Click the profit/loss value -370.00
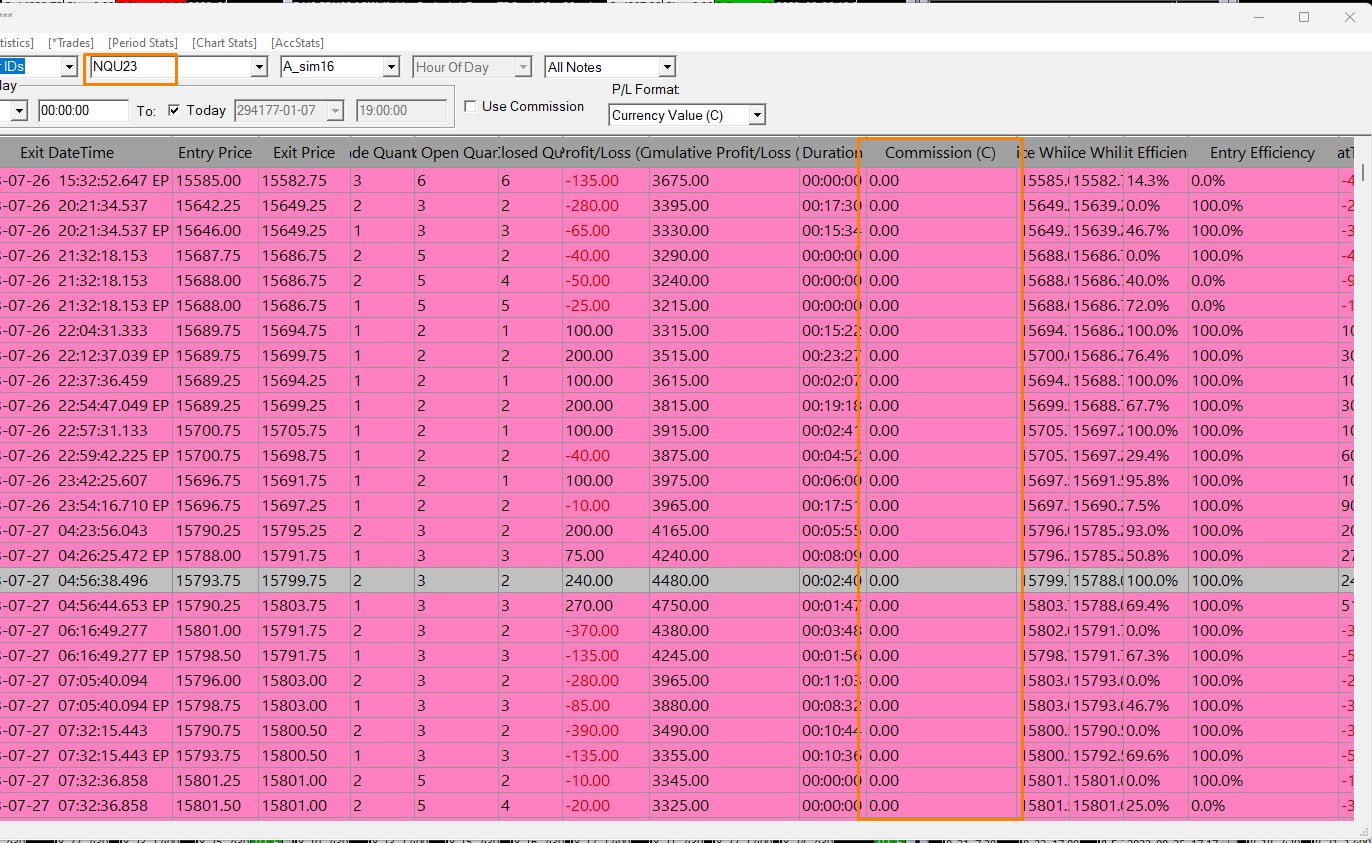 [x=592, y=631]
